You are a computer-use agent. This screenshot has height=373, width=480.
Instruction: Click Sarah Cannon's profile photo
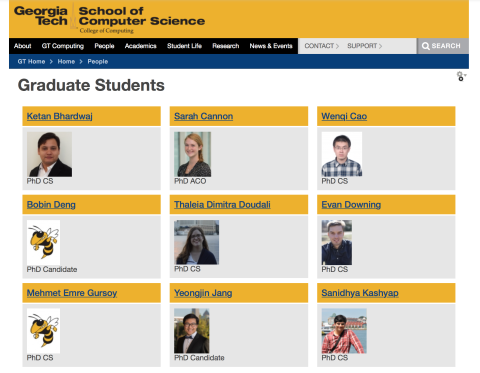pos(193,154)
